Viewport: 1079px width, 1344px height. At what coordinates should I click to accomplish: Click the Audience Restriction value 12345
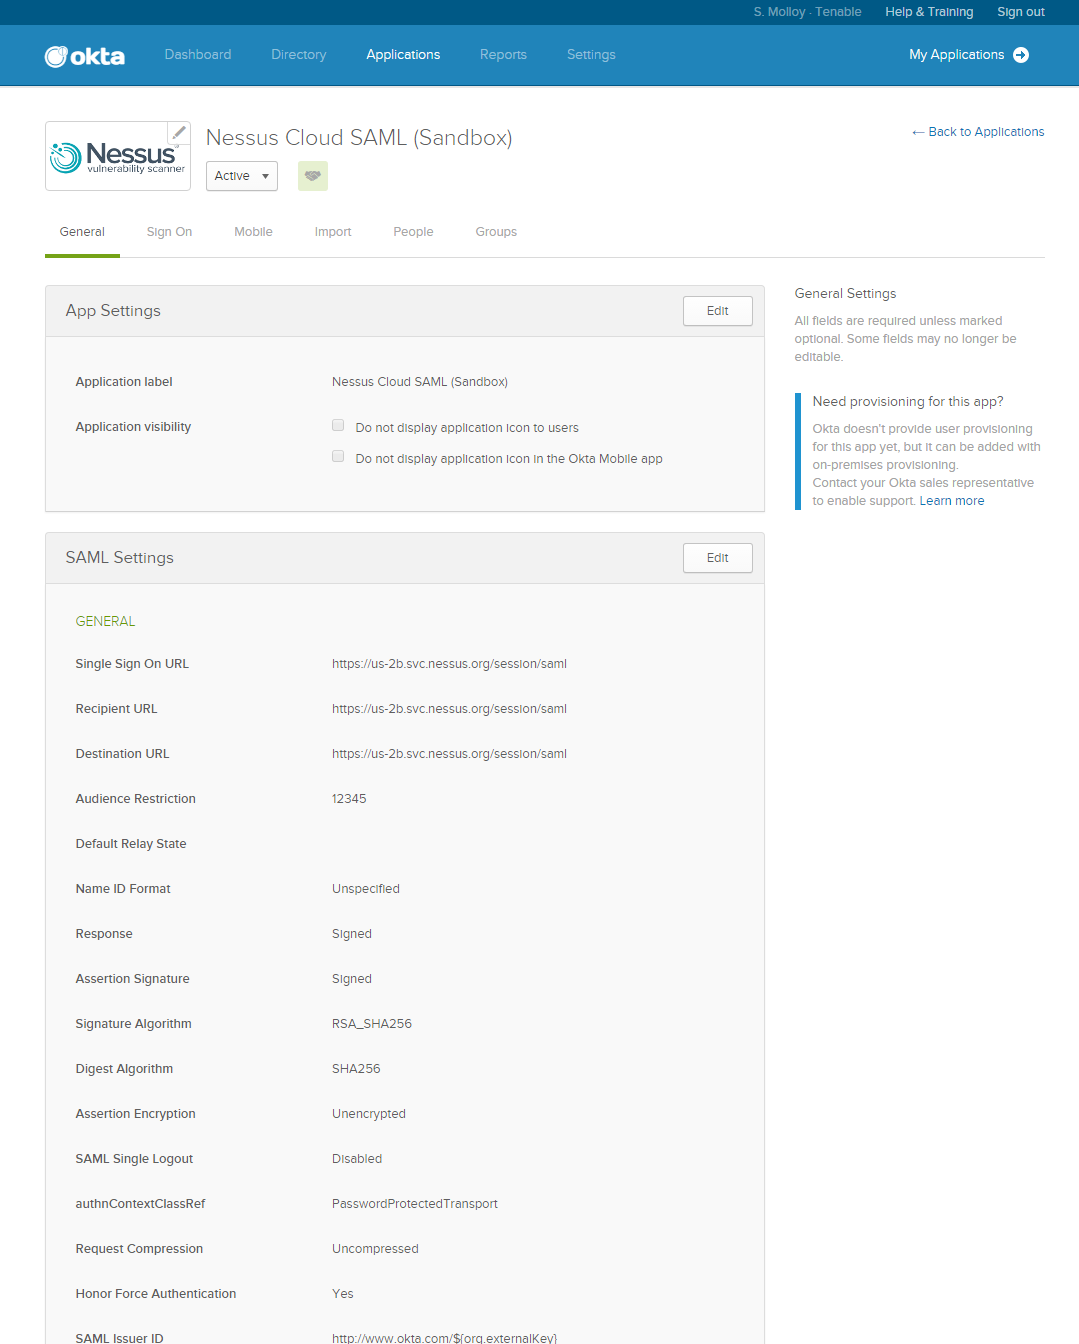click(349, 799)
